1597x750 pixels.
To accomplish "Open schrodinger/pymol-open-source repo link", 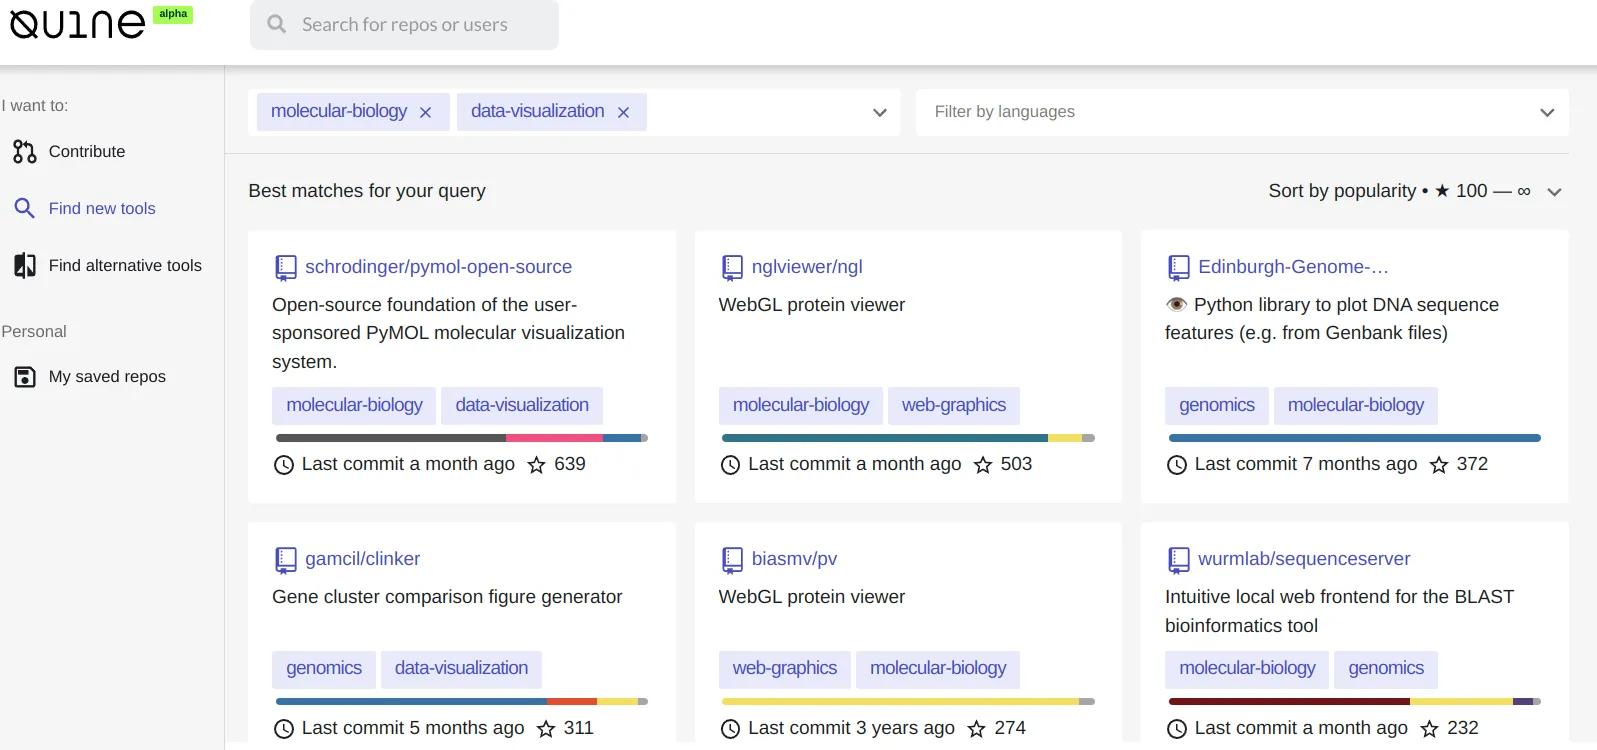I will point(438,267).
